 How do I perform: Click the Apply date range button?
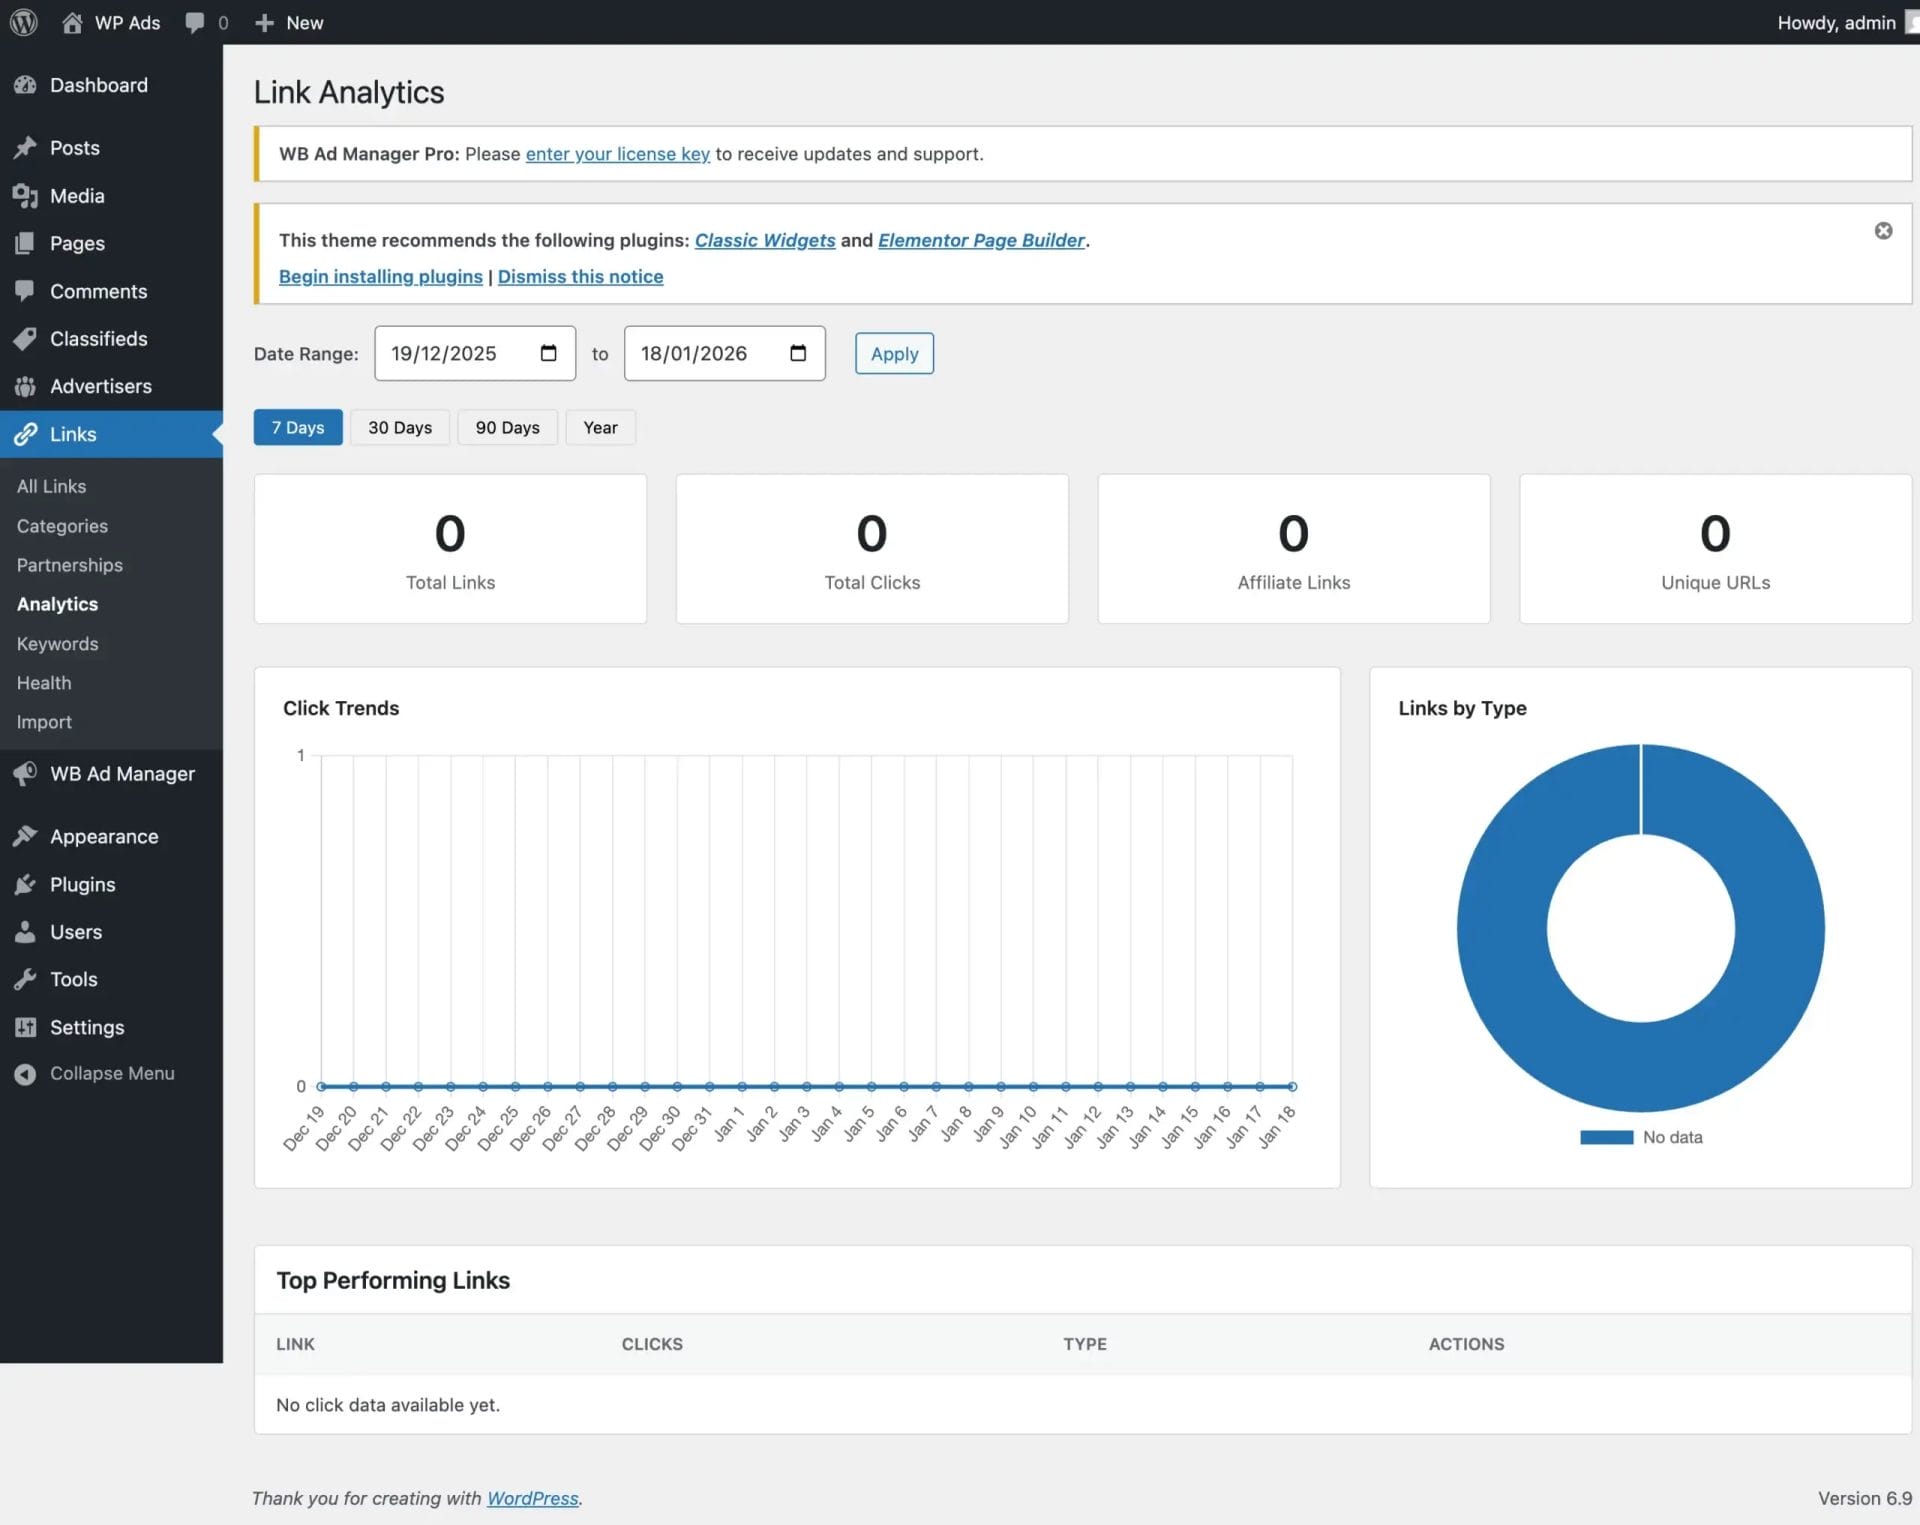coord(894,353)
